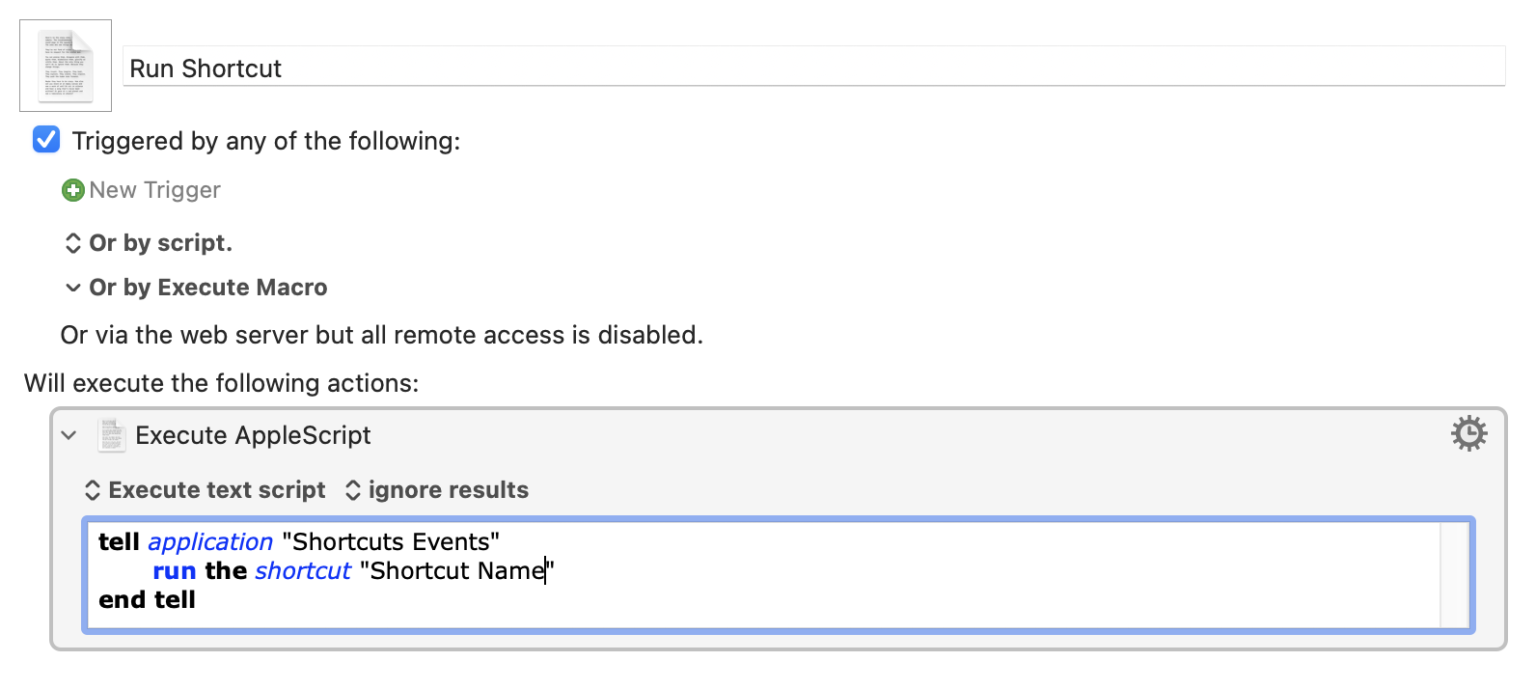1536x689 pixels.
Task: Click the end tell line in script
Action: tap(147, 600)
